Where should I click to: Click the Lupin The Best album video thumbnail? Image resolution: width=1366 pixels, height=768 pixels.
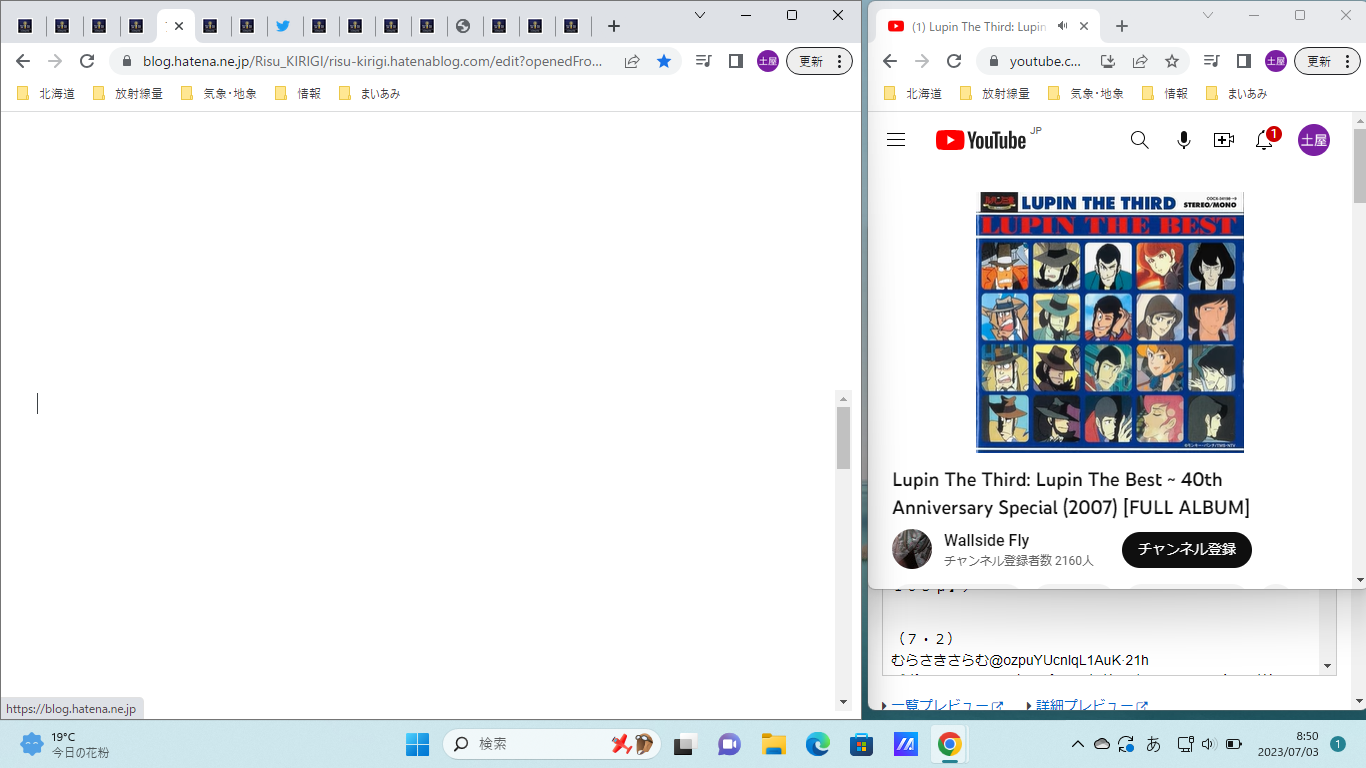[1110, 322]
